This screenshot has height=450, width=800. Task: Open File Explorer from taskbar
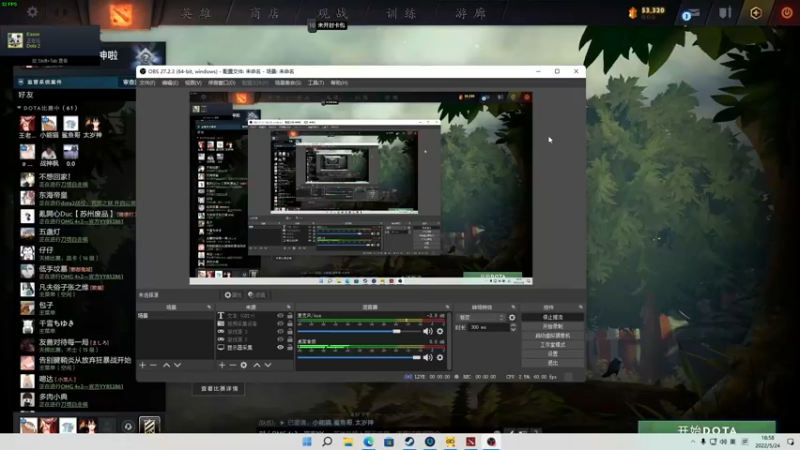[x=348, y=442]
